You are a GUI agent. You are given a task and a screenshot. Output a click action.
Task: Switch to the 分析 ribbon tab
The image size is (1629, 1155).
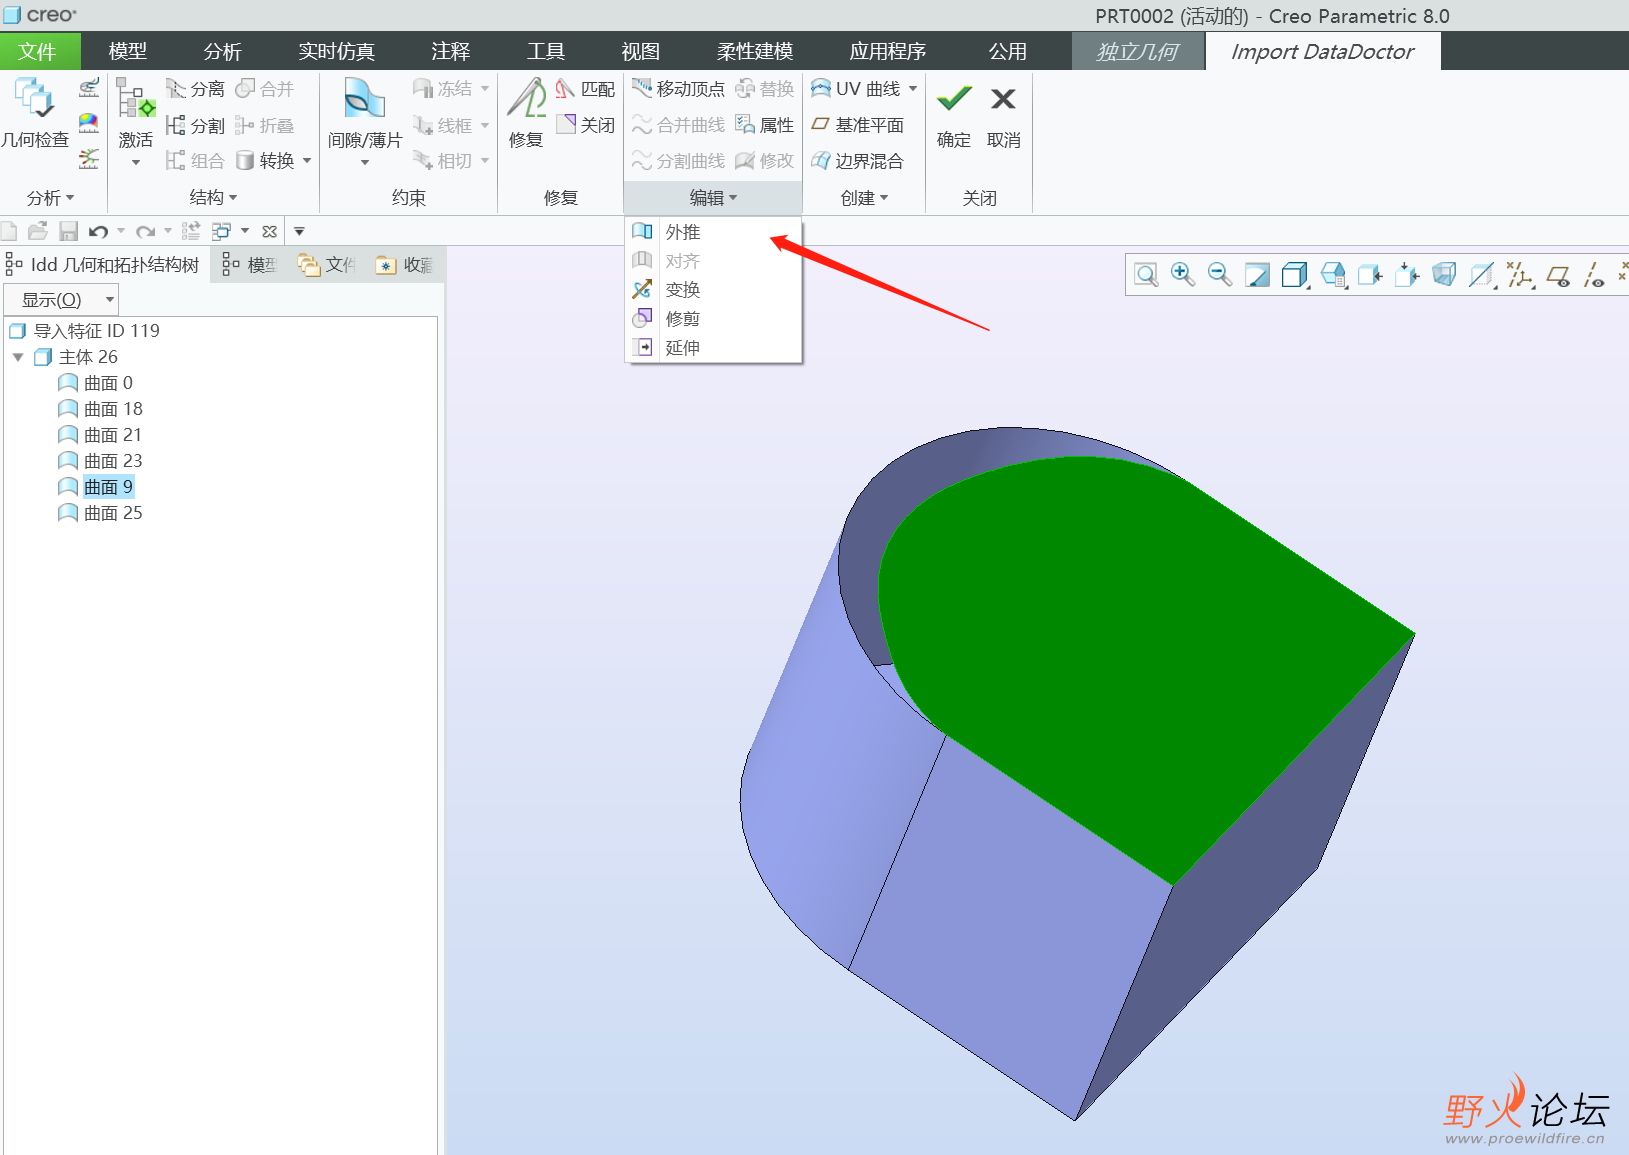222,51
